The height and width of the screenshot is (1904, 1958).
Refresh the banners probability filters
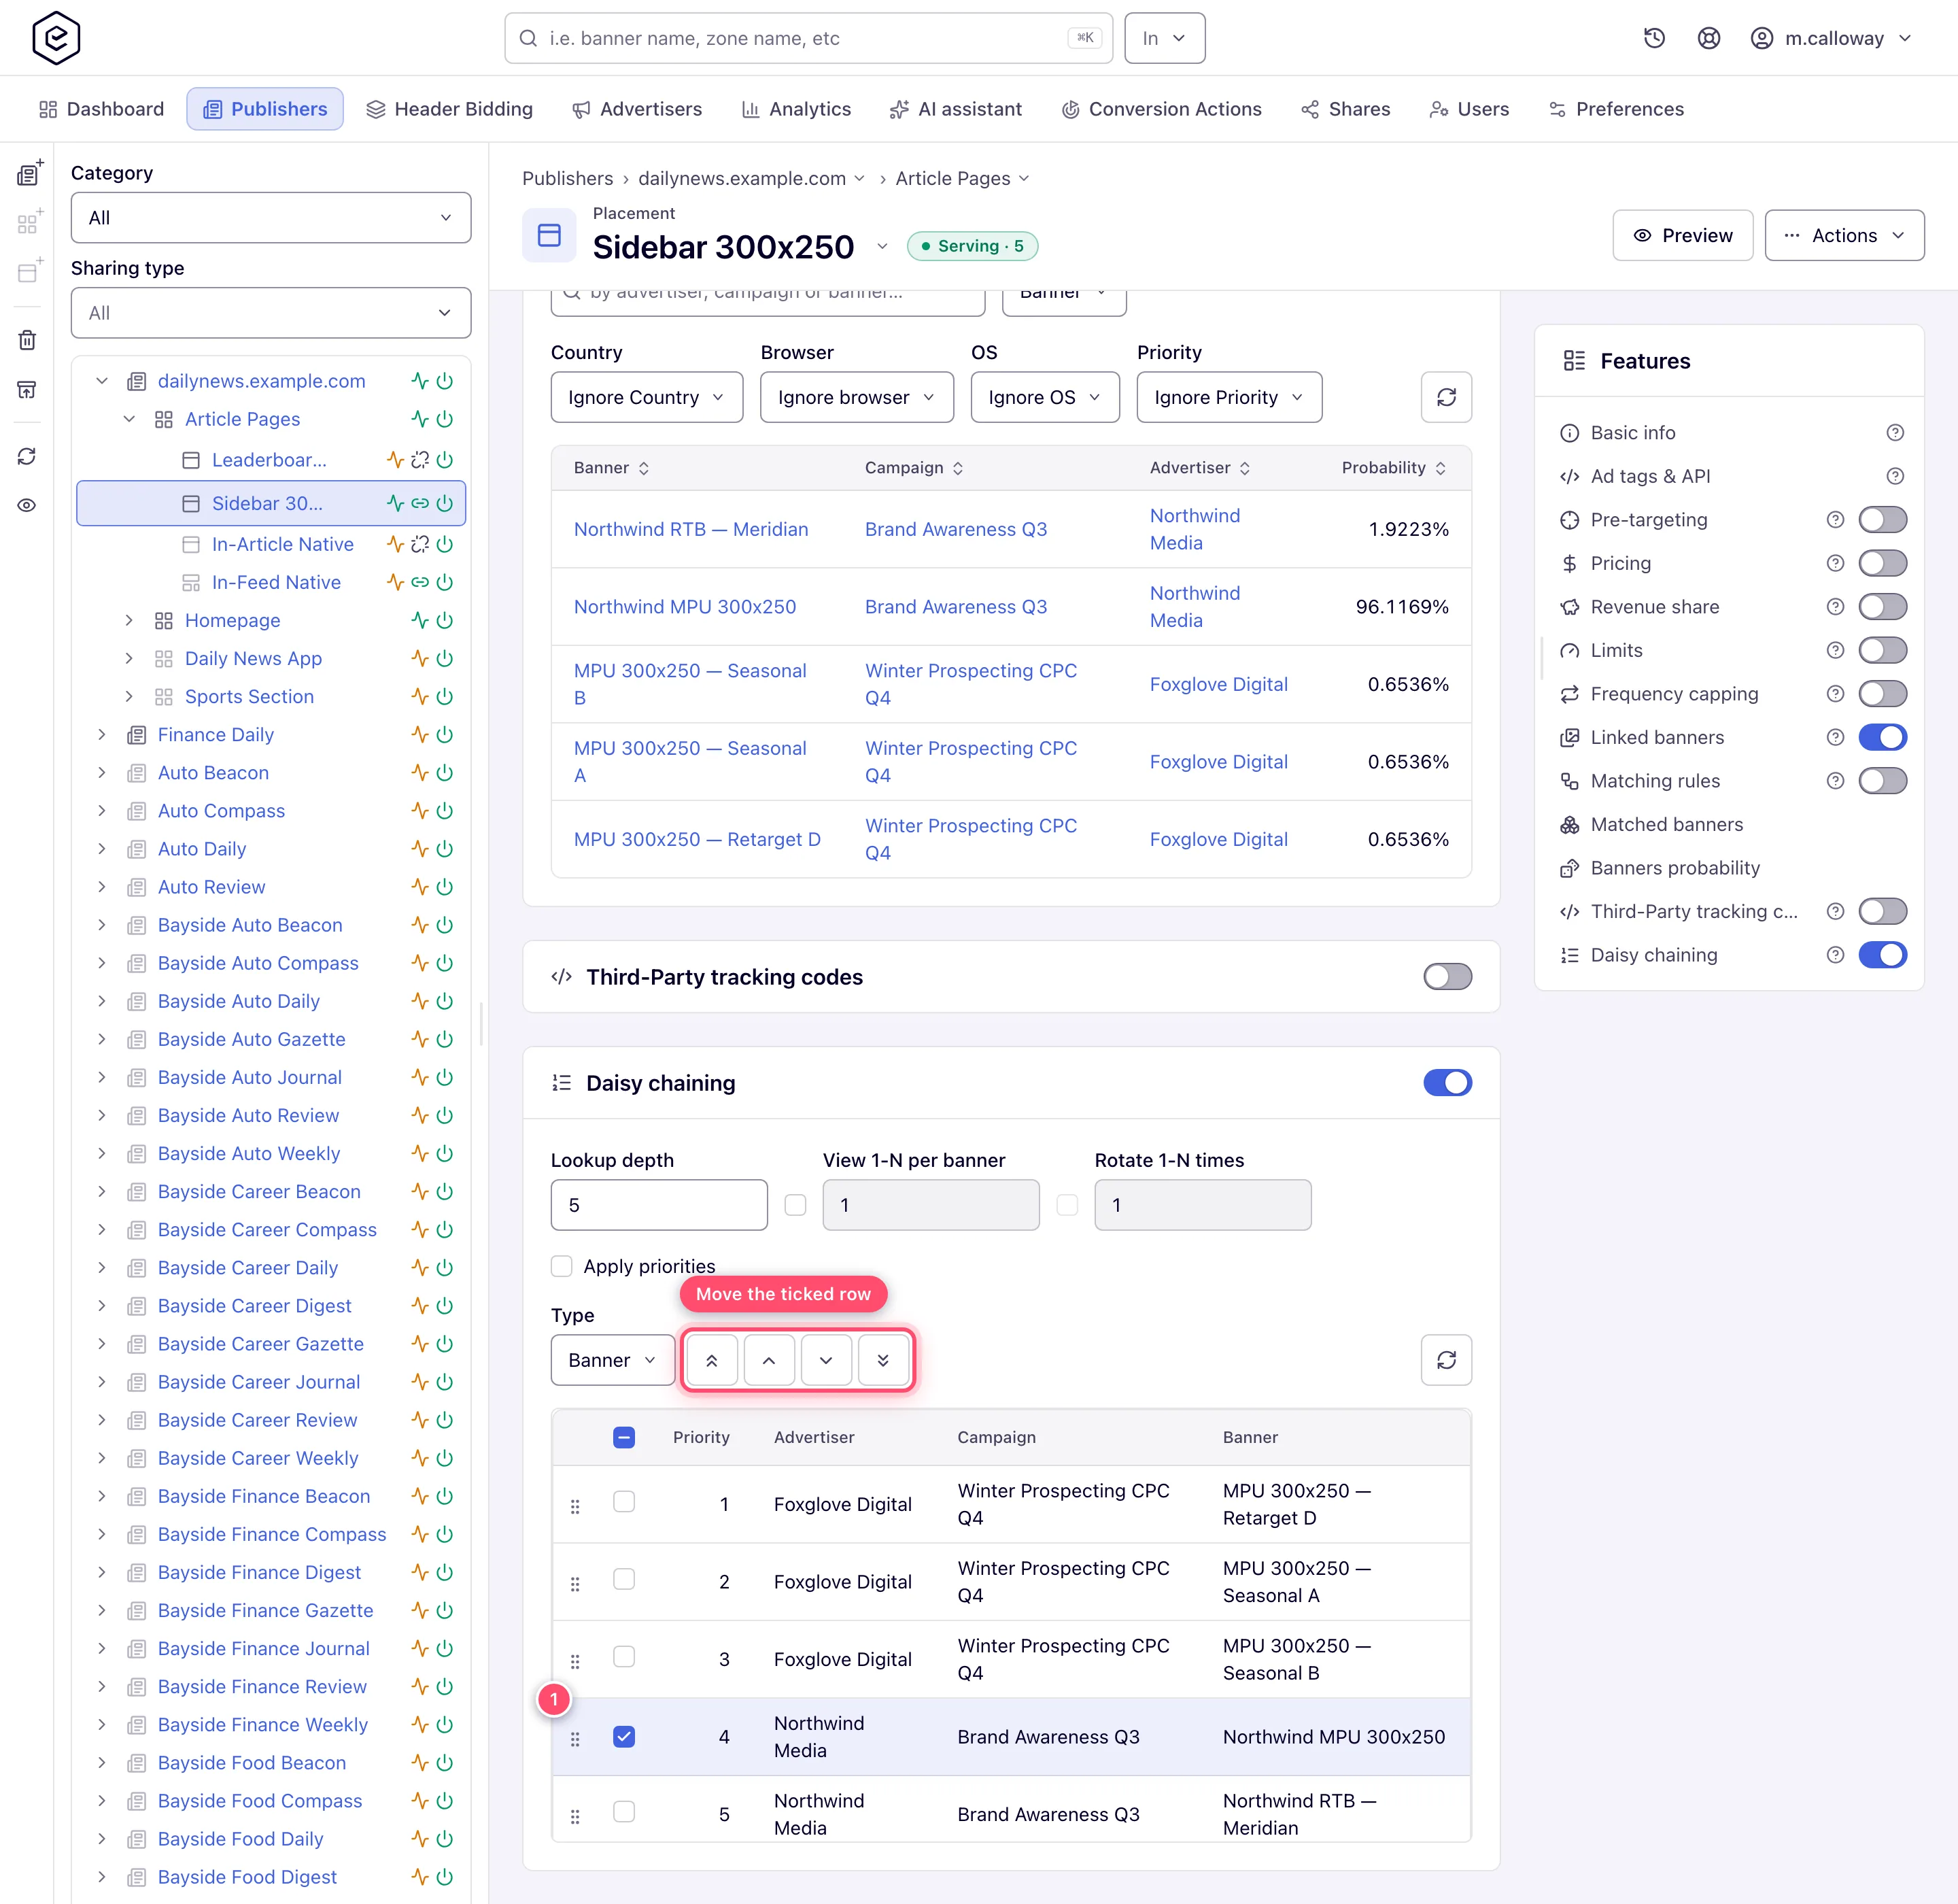tap(1446, 397)
